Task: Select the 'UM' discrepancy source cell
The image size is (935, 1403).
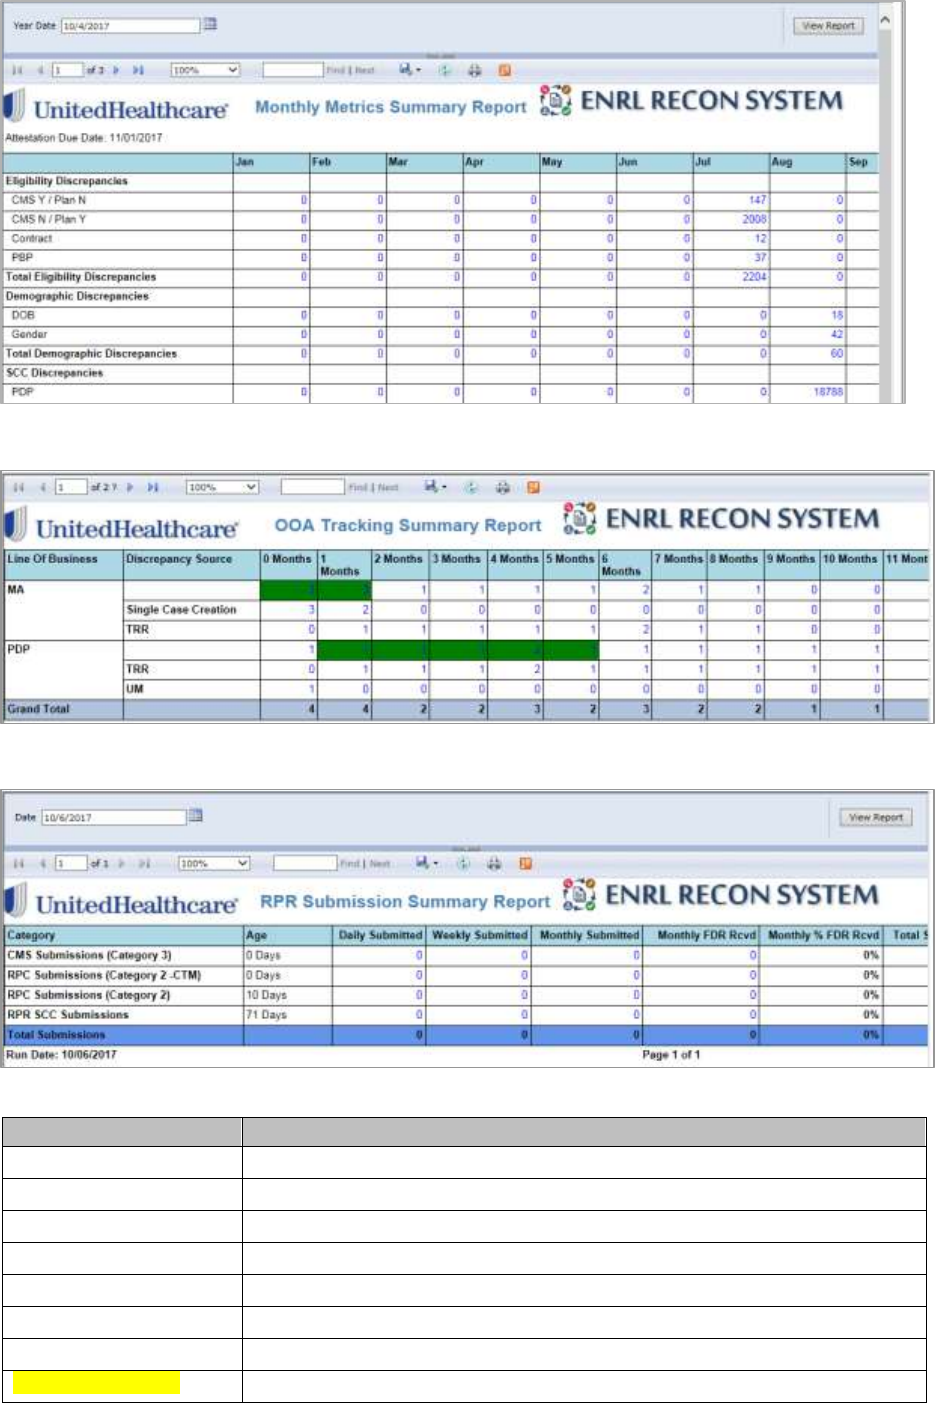Action: click(191, 689)
